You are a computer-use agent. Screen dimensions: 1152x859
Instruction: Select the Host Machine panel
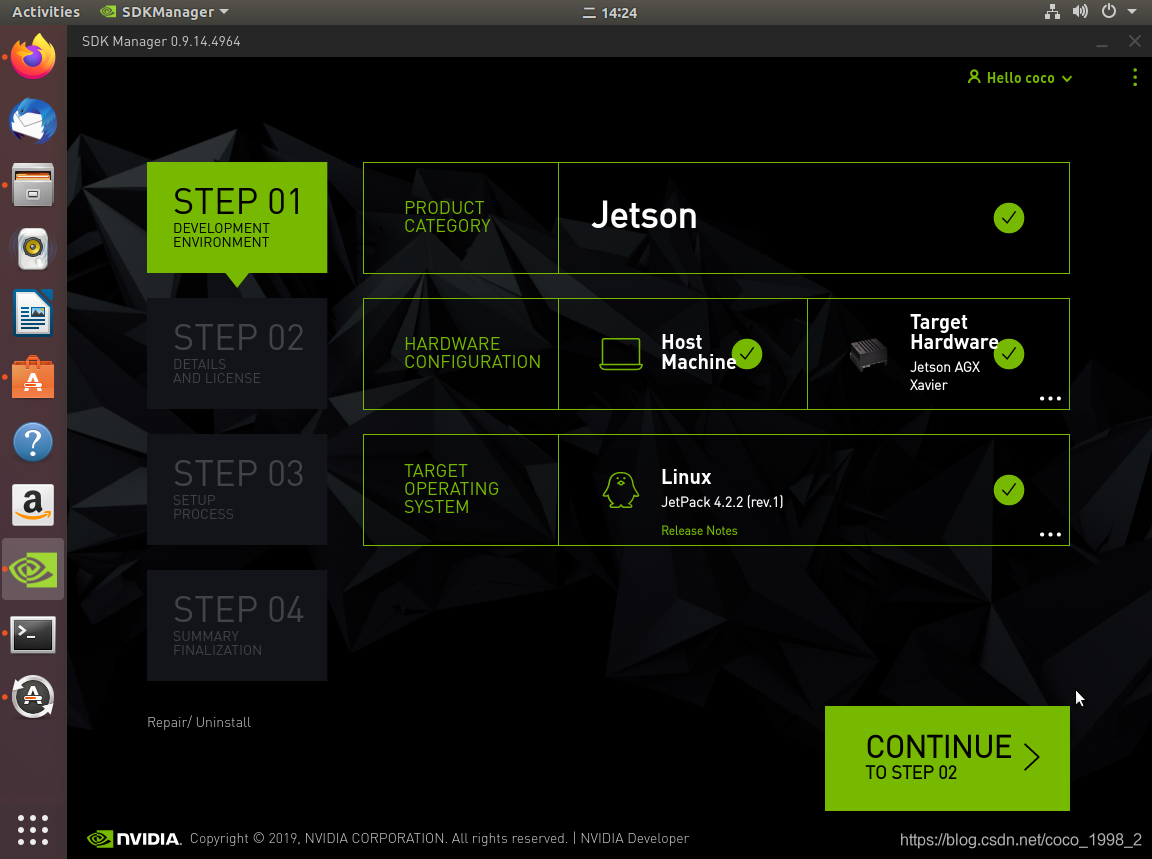(x=683, y=354)
